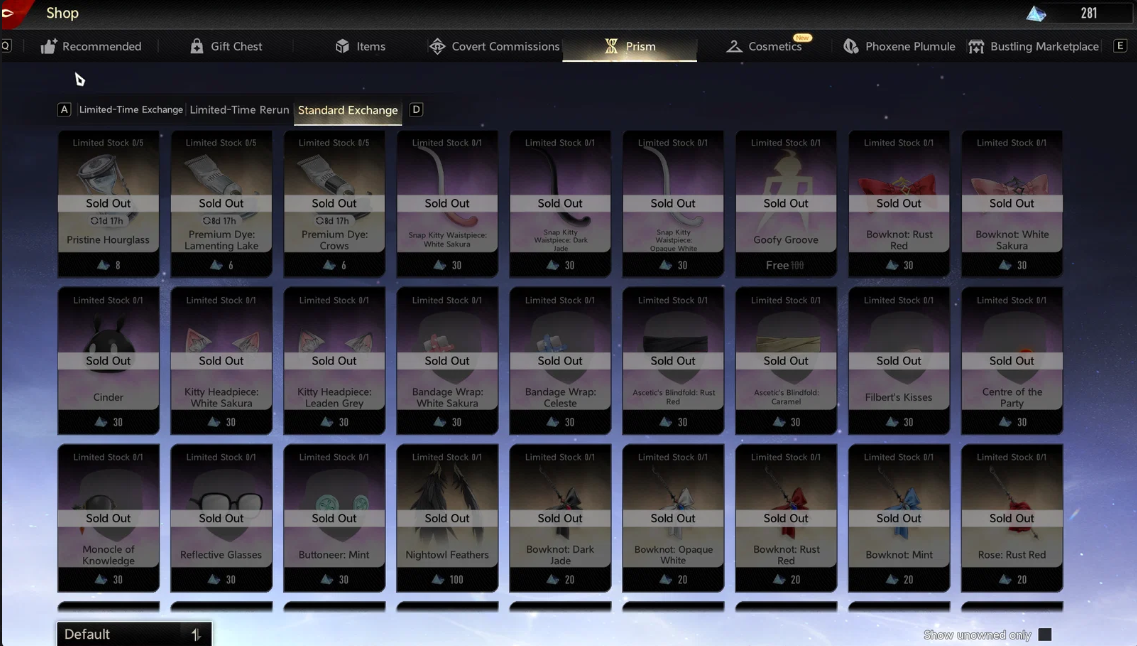Select the Rose: Rust Red card

(1012, 518)
